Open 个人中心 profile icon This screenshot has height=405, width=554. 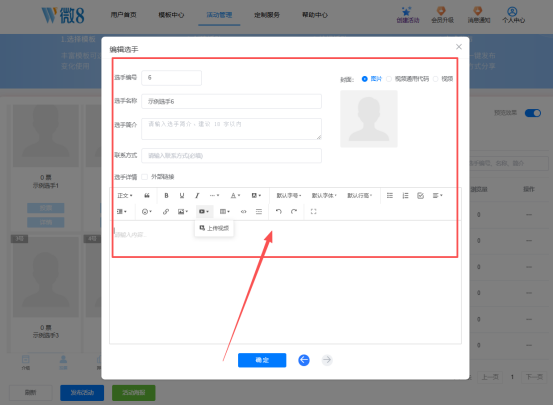coord(513,15)
